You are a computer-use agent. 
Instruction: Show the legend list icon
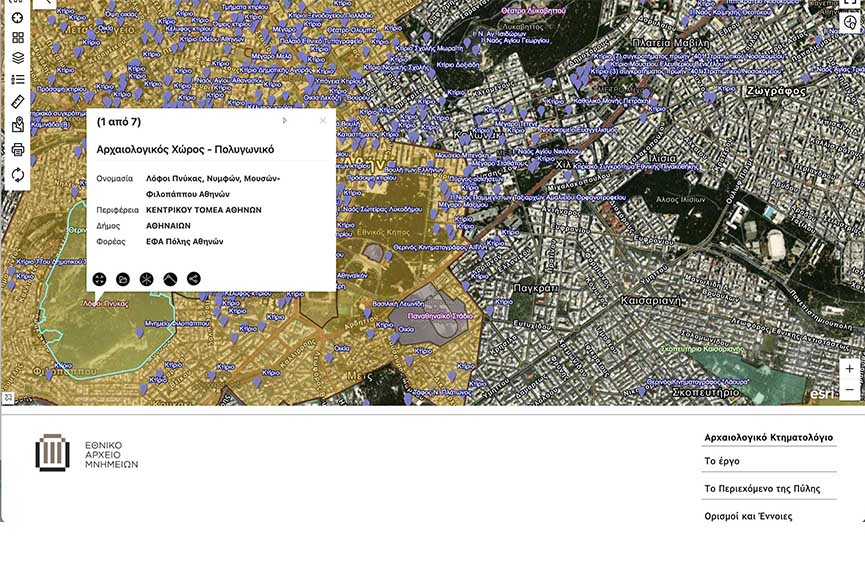[18, 79]
